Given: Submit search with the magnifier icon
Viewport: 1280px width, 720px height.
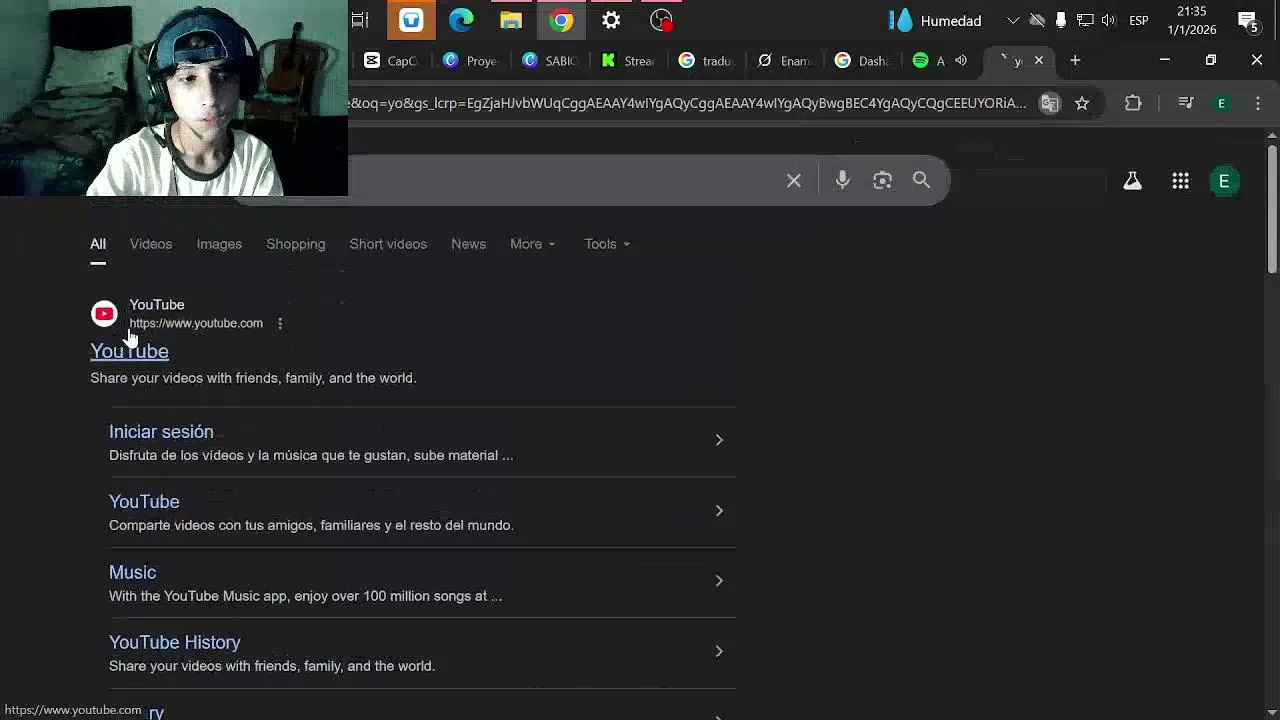Looking at the screenshot, I should pyautogui.click(x=921, y=180).
